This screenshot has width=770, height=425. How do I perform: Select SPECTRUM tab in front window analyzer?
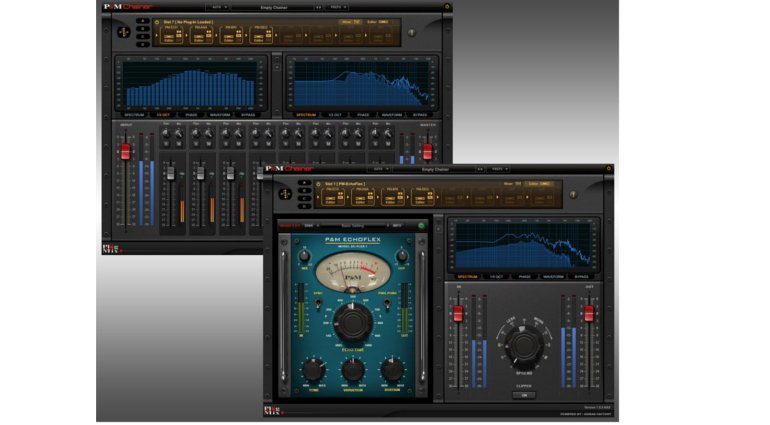tap(467, 277)
